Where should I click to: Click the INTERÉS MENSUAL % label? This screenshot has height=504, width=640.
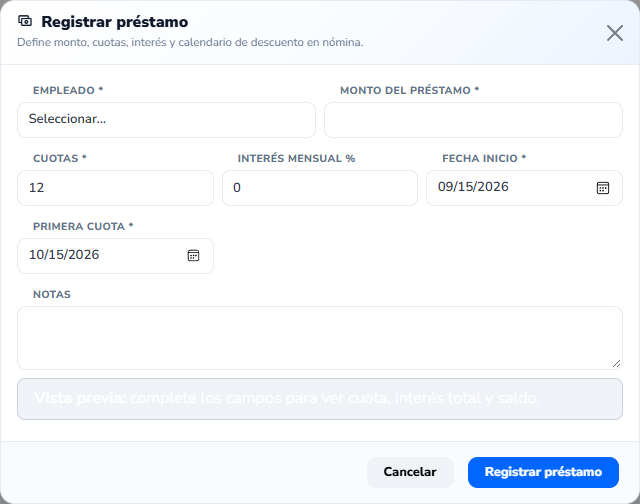point(296,158)
